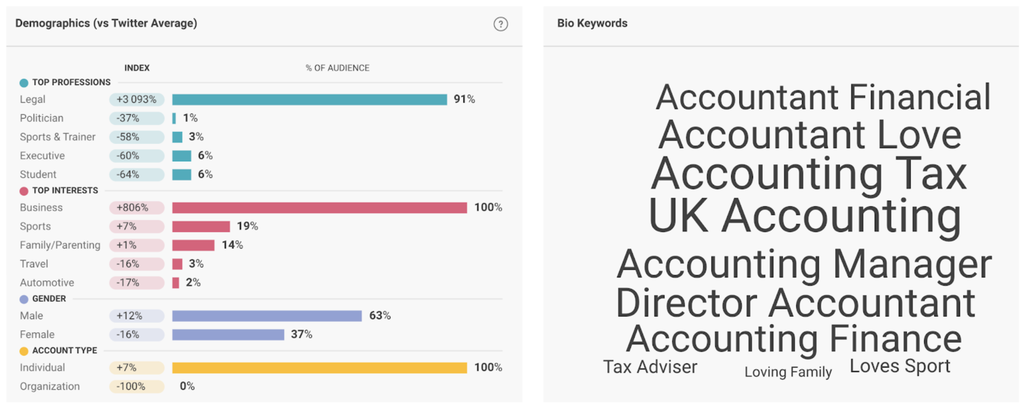Click the Gender purple dot icon
This screenshot has width=1024, height=409.
pyautogui.click(x=24, y=298)
